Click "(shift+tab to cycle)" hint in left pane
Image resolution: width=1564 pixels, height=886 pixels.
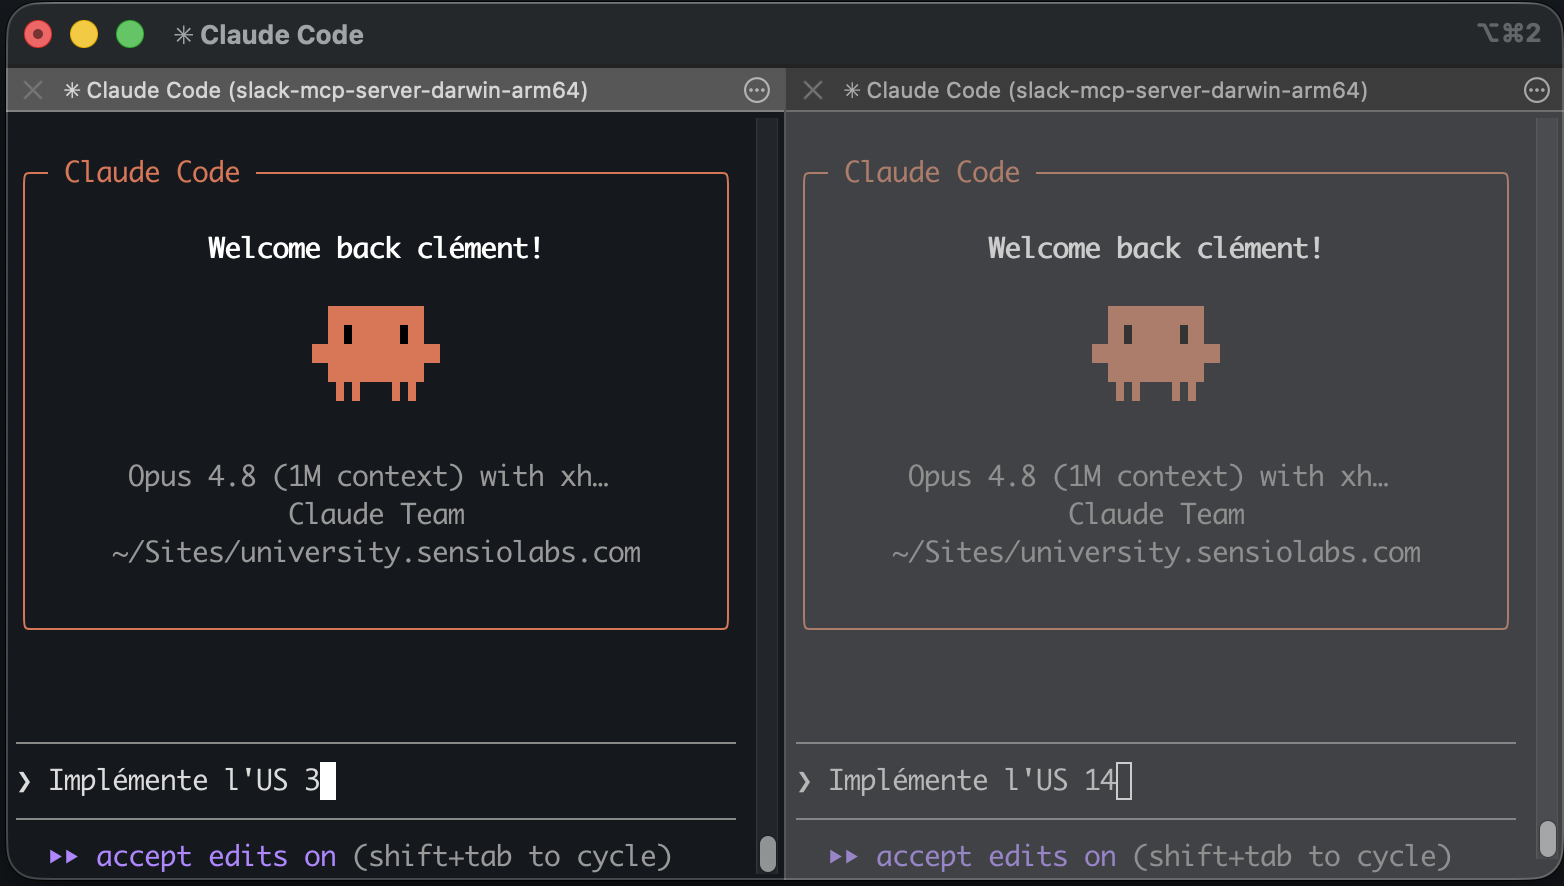point(512,857)
